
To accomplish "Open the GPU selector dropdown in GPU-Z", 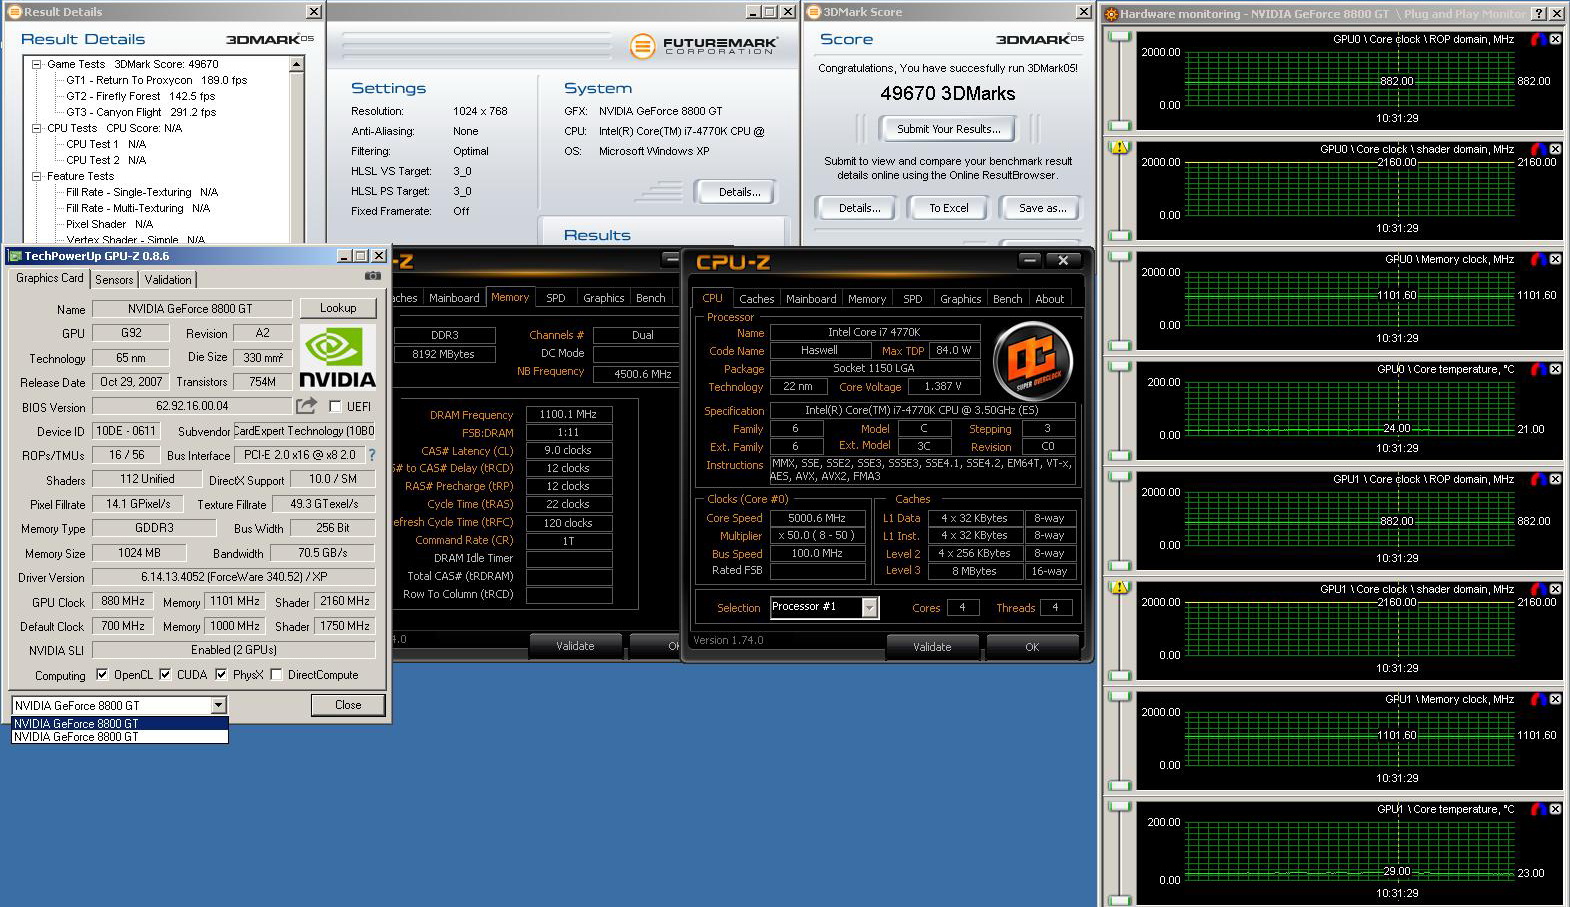I will (x=218, y=706).
